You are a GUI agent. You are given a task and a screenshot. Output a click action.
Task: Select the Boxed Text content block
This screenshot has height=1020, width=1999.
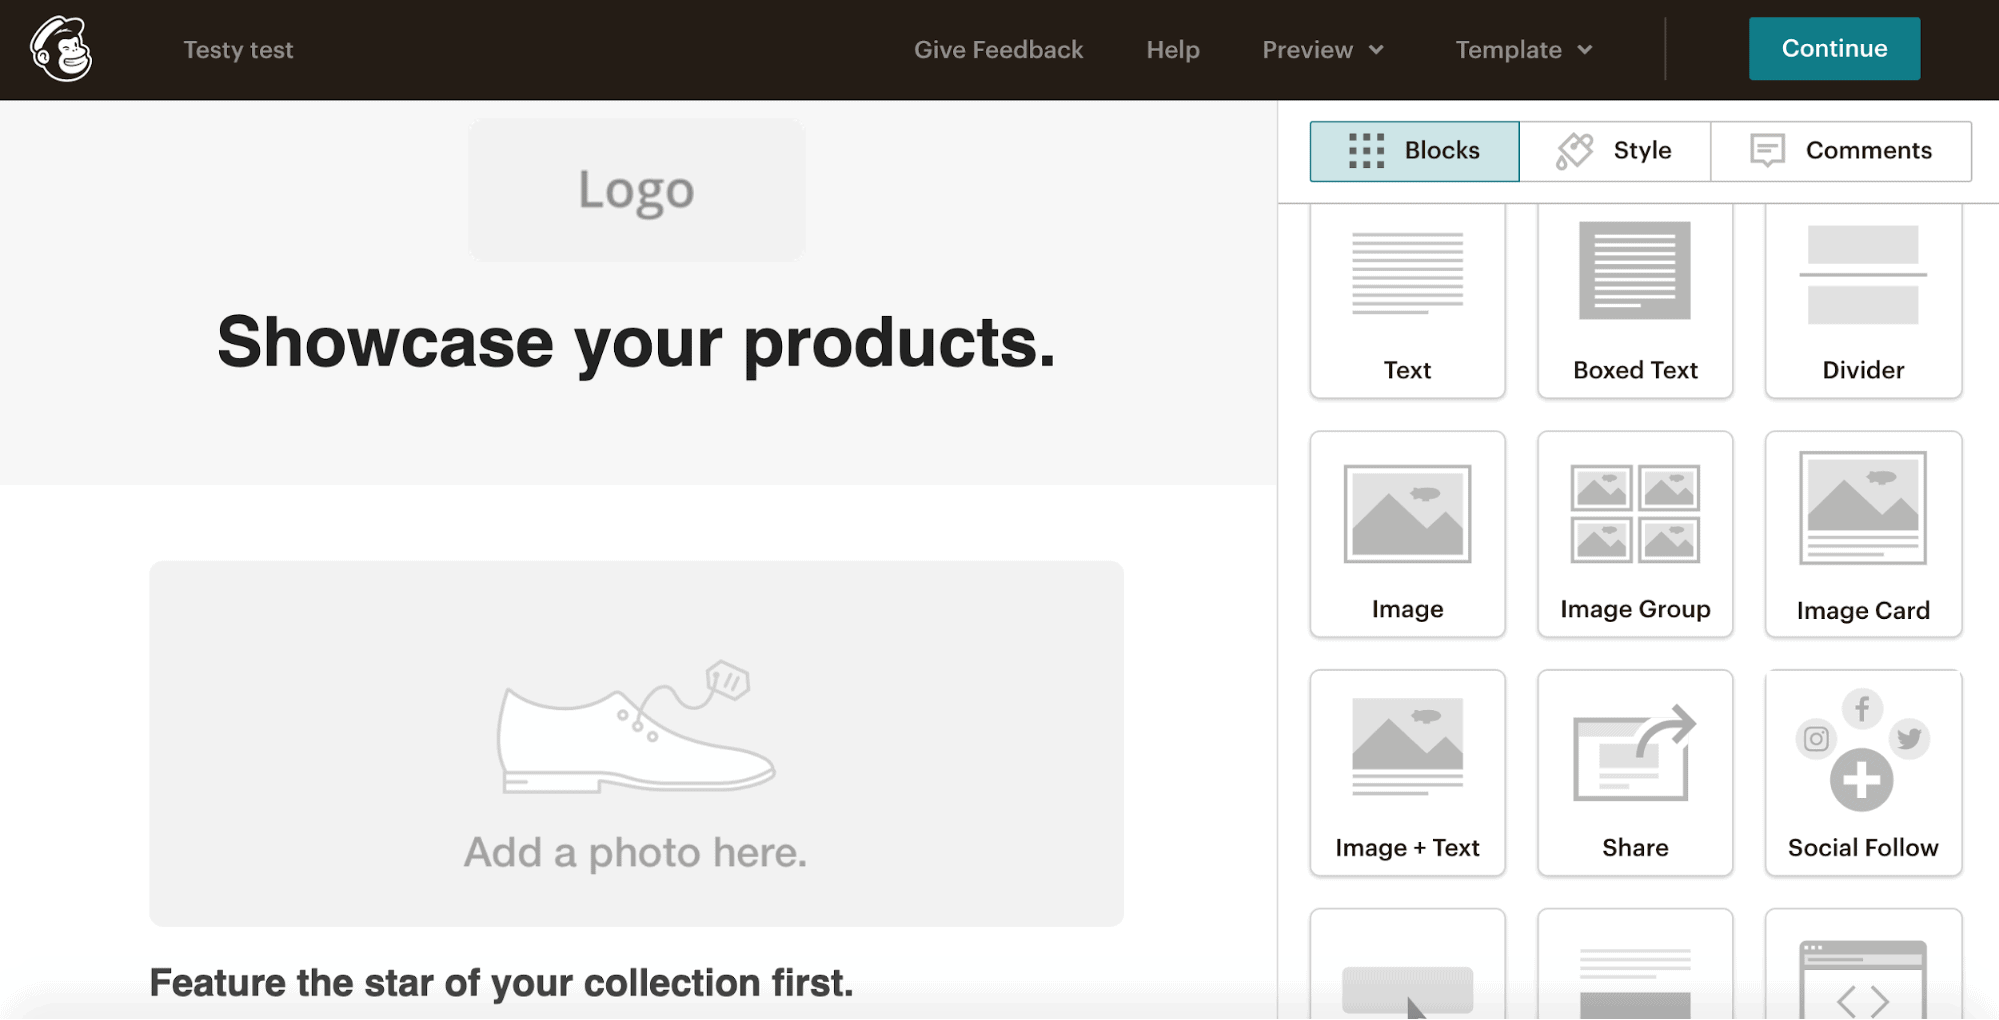tap(1635, 300)
